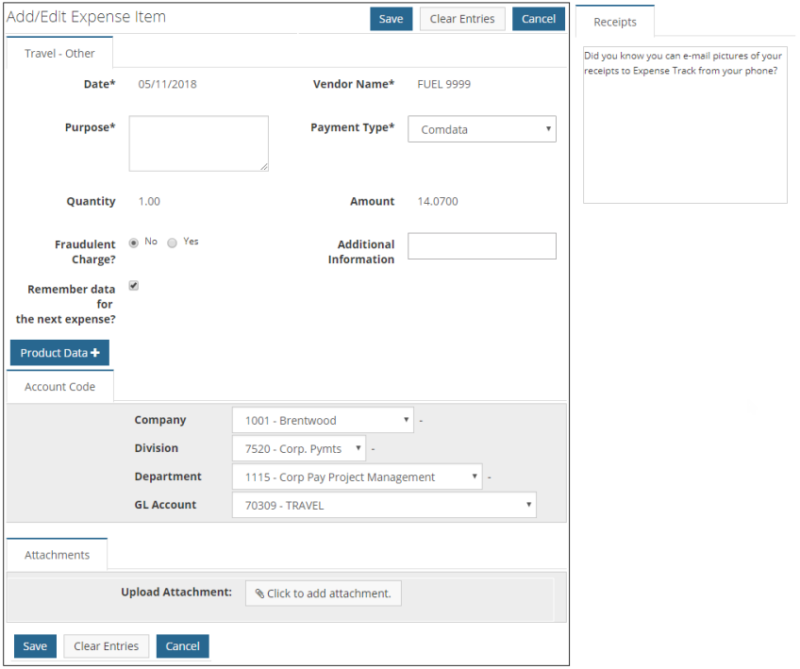
Task: Click in the Purpose text field
Action: pos(198,143)
